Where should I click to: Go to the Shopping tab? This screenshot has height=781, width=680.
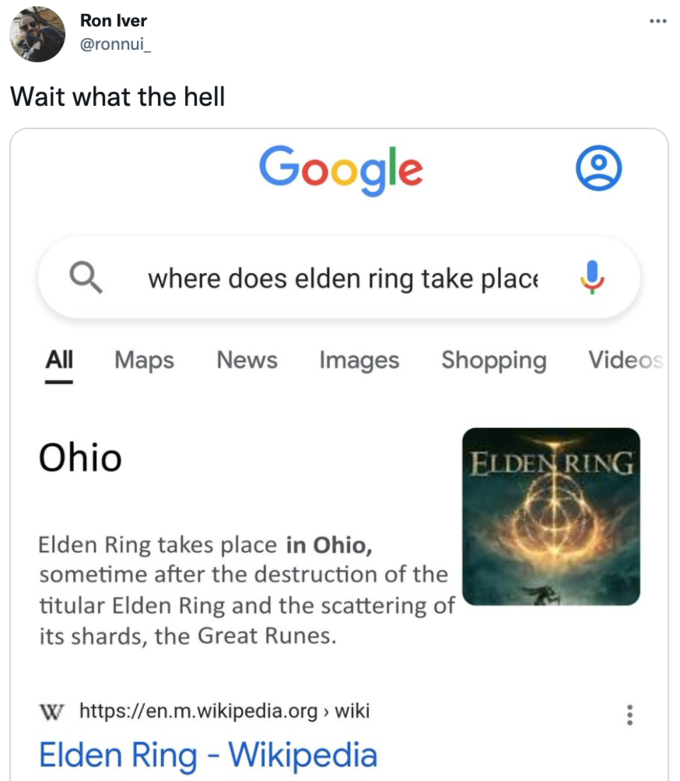click(494, 360)
